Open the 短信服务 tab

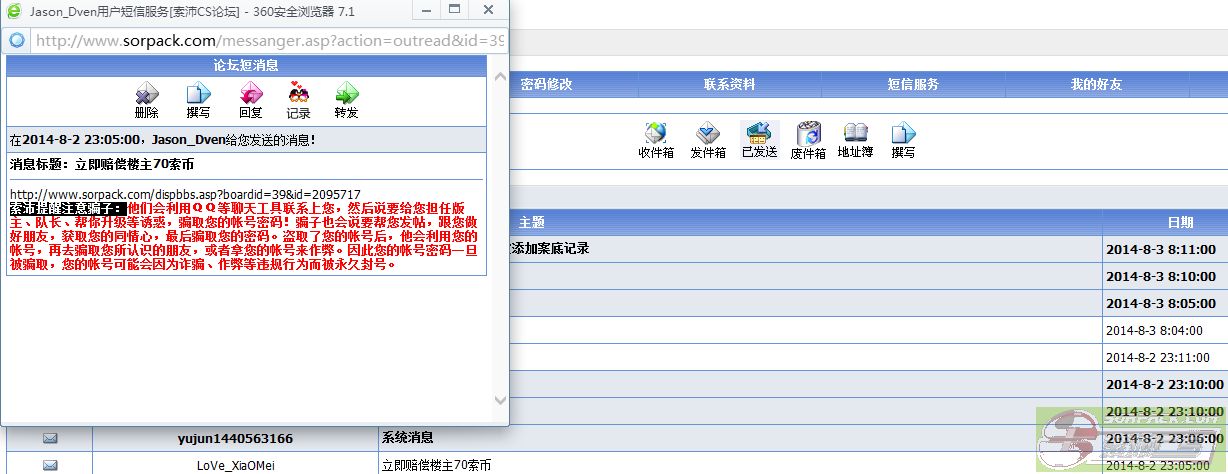click(x=913, y=85)
